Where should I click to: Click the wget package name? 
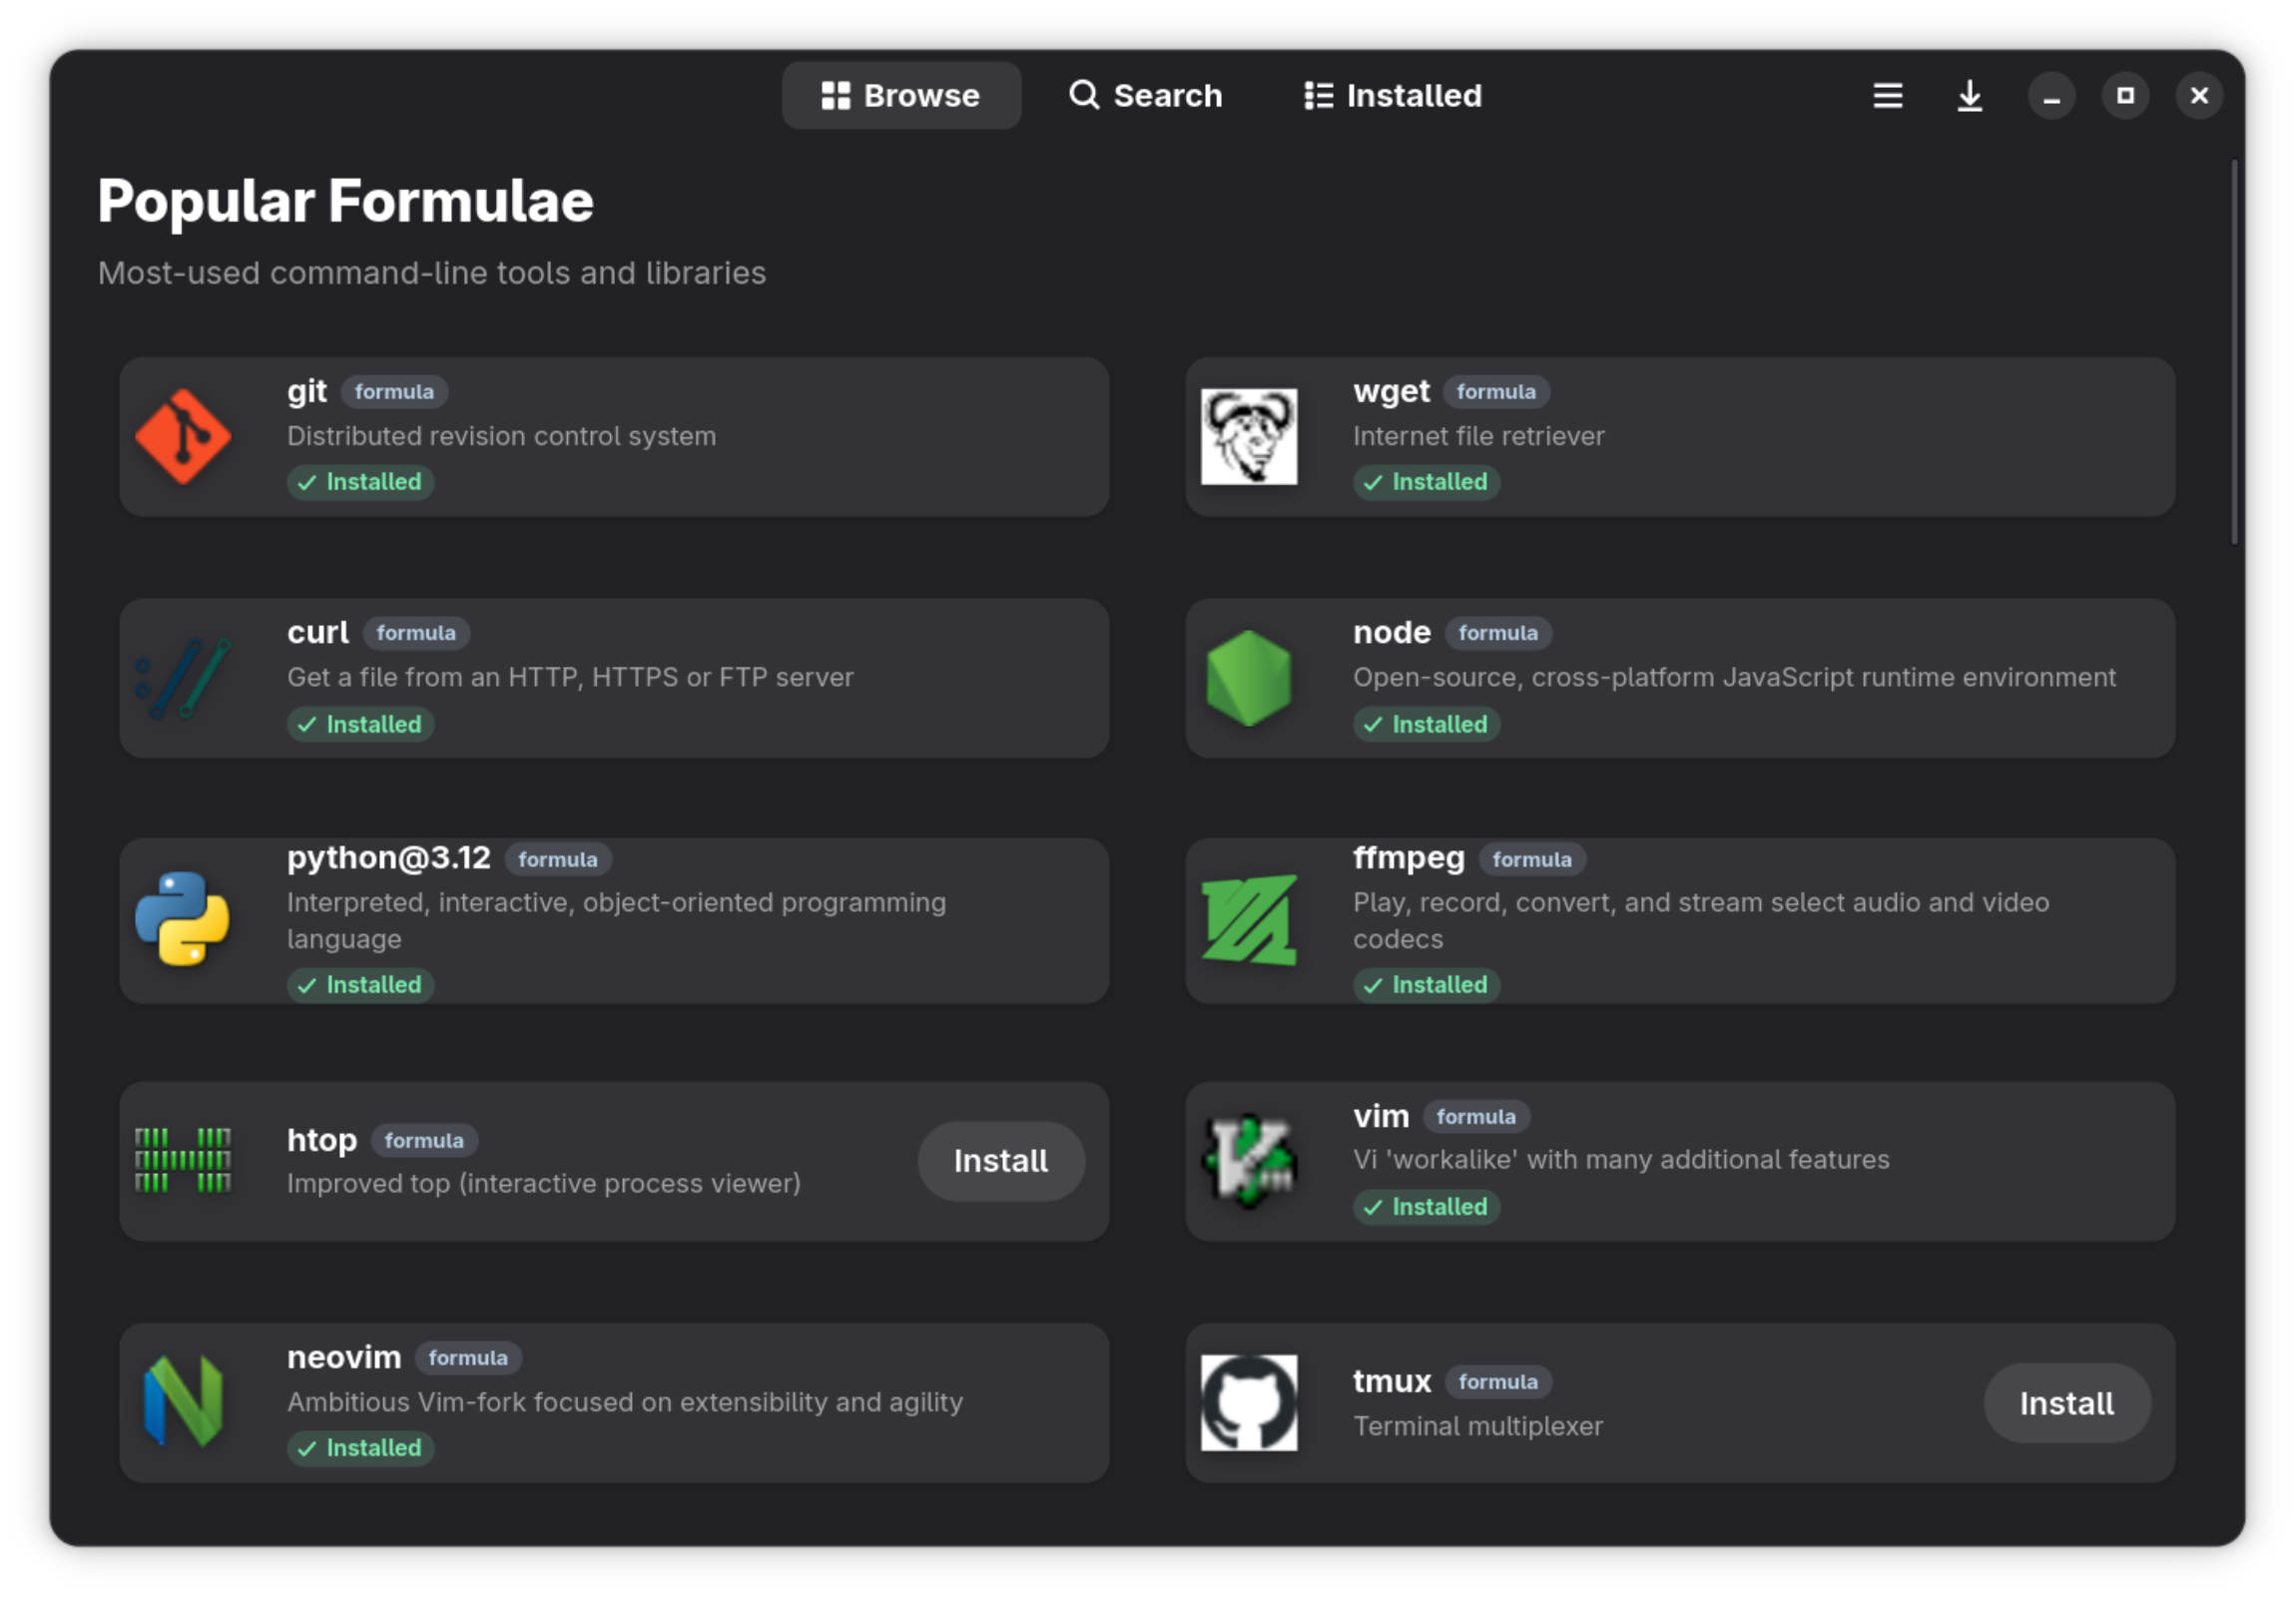(1391, 391)
